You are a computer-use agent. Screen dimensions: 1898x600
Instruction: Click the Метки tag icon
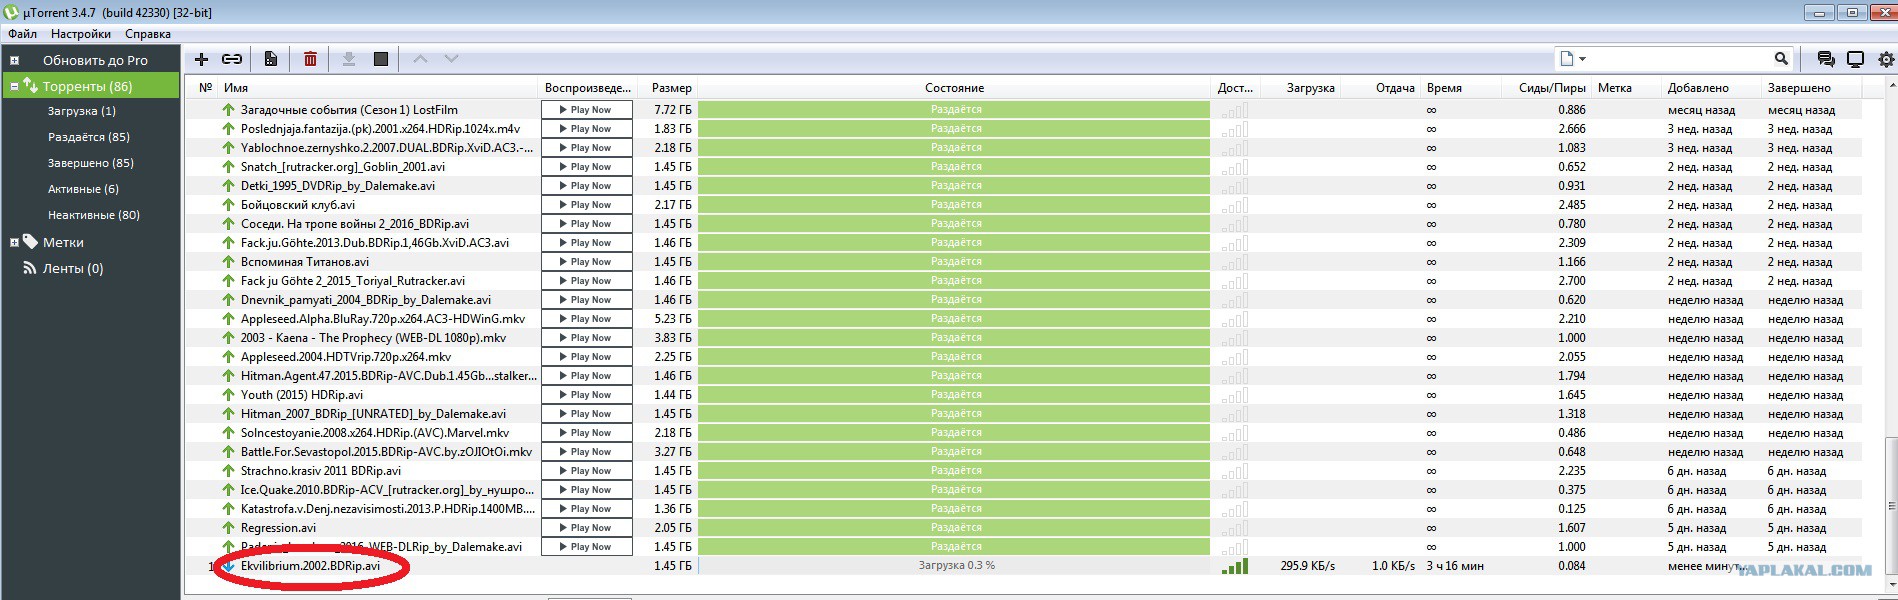31,242
